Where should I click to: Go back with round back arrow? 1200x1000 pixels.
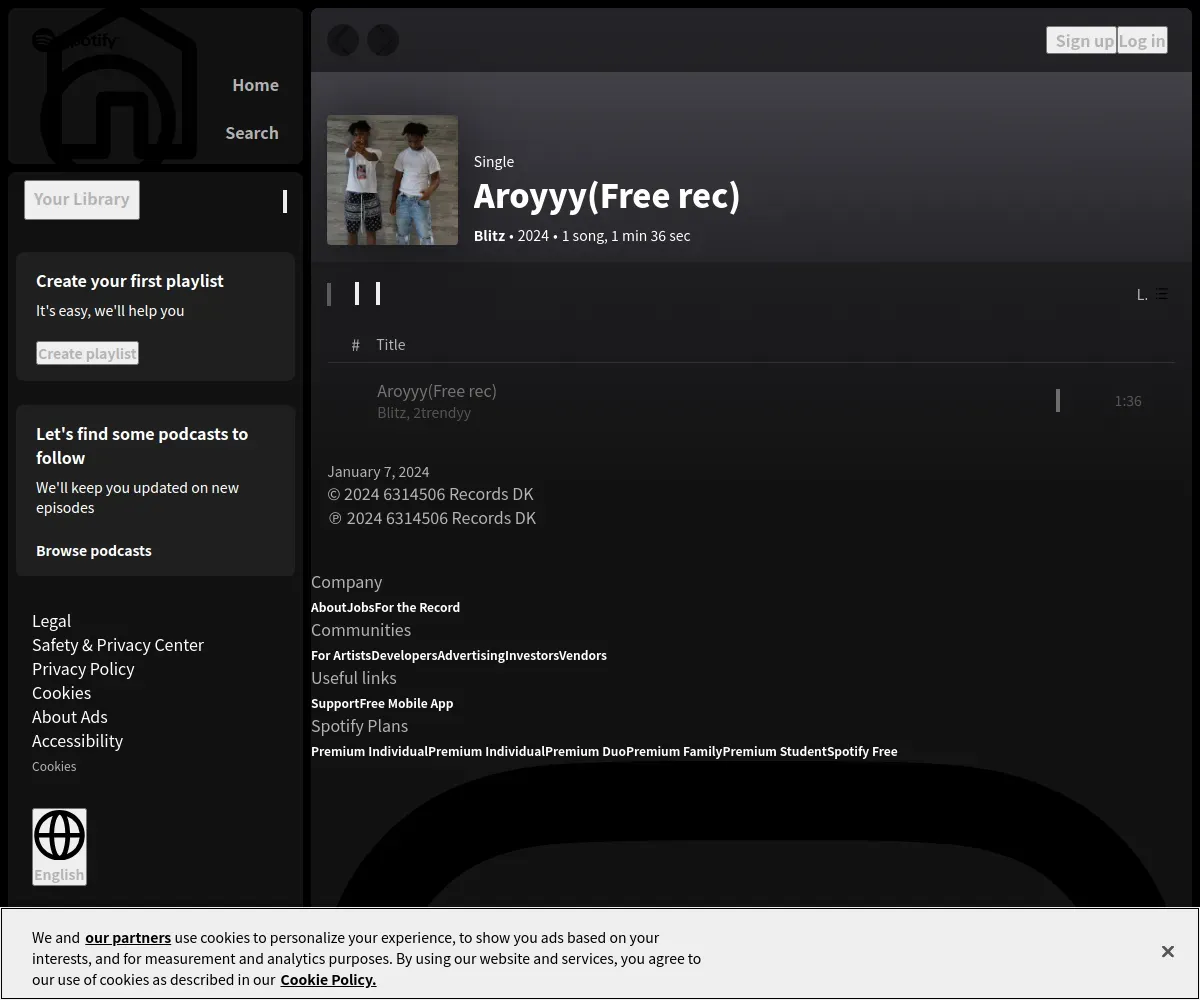(343, 40)
